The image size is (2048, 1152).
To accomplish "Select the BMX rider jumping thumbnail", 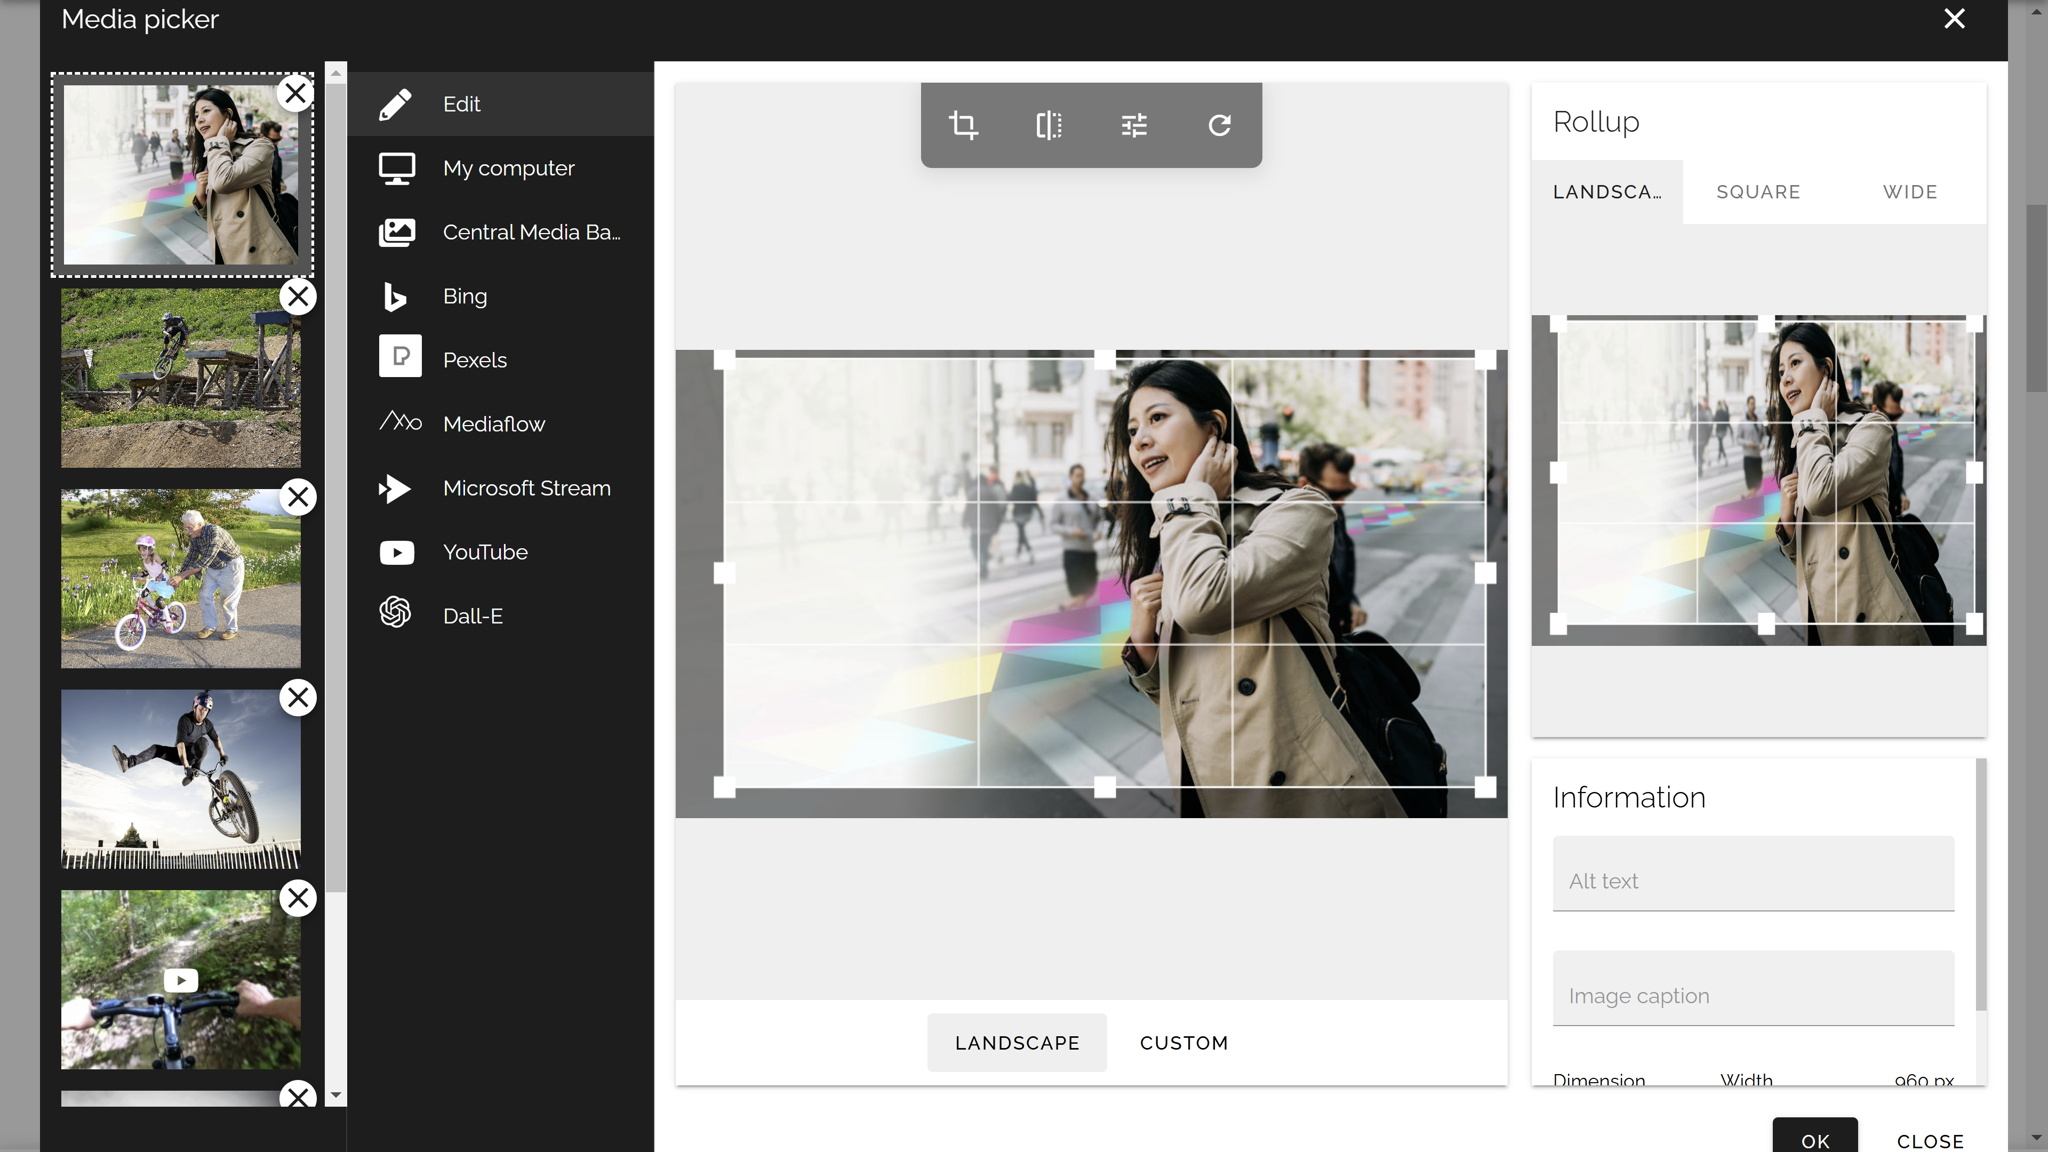I will pyautogui.click(x=180, y=779).
